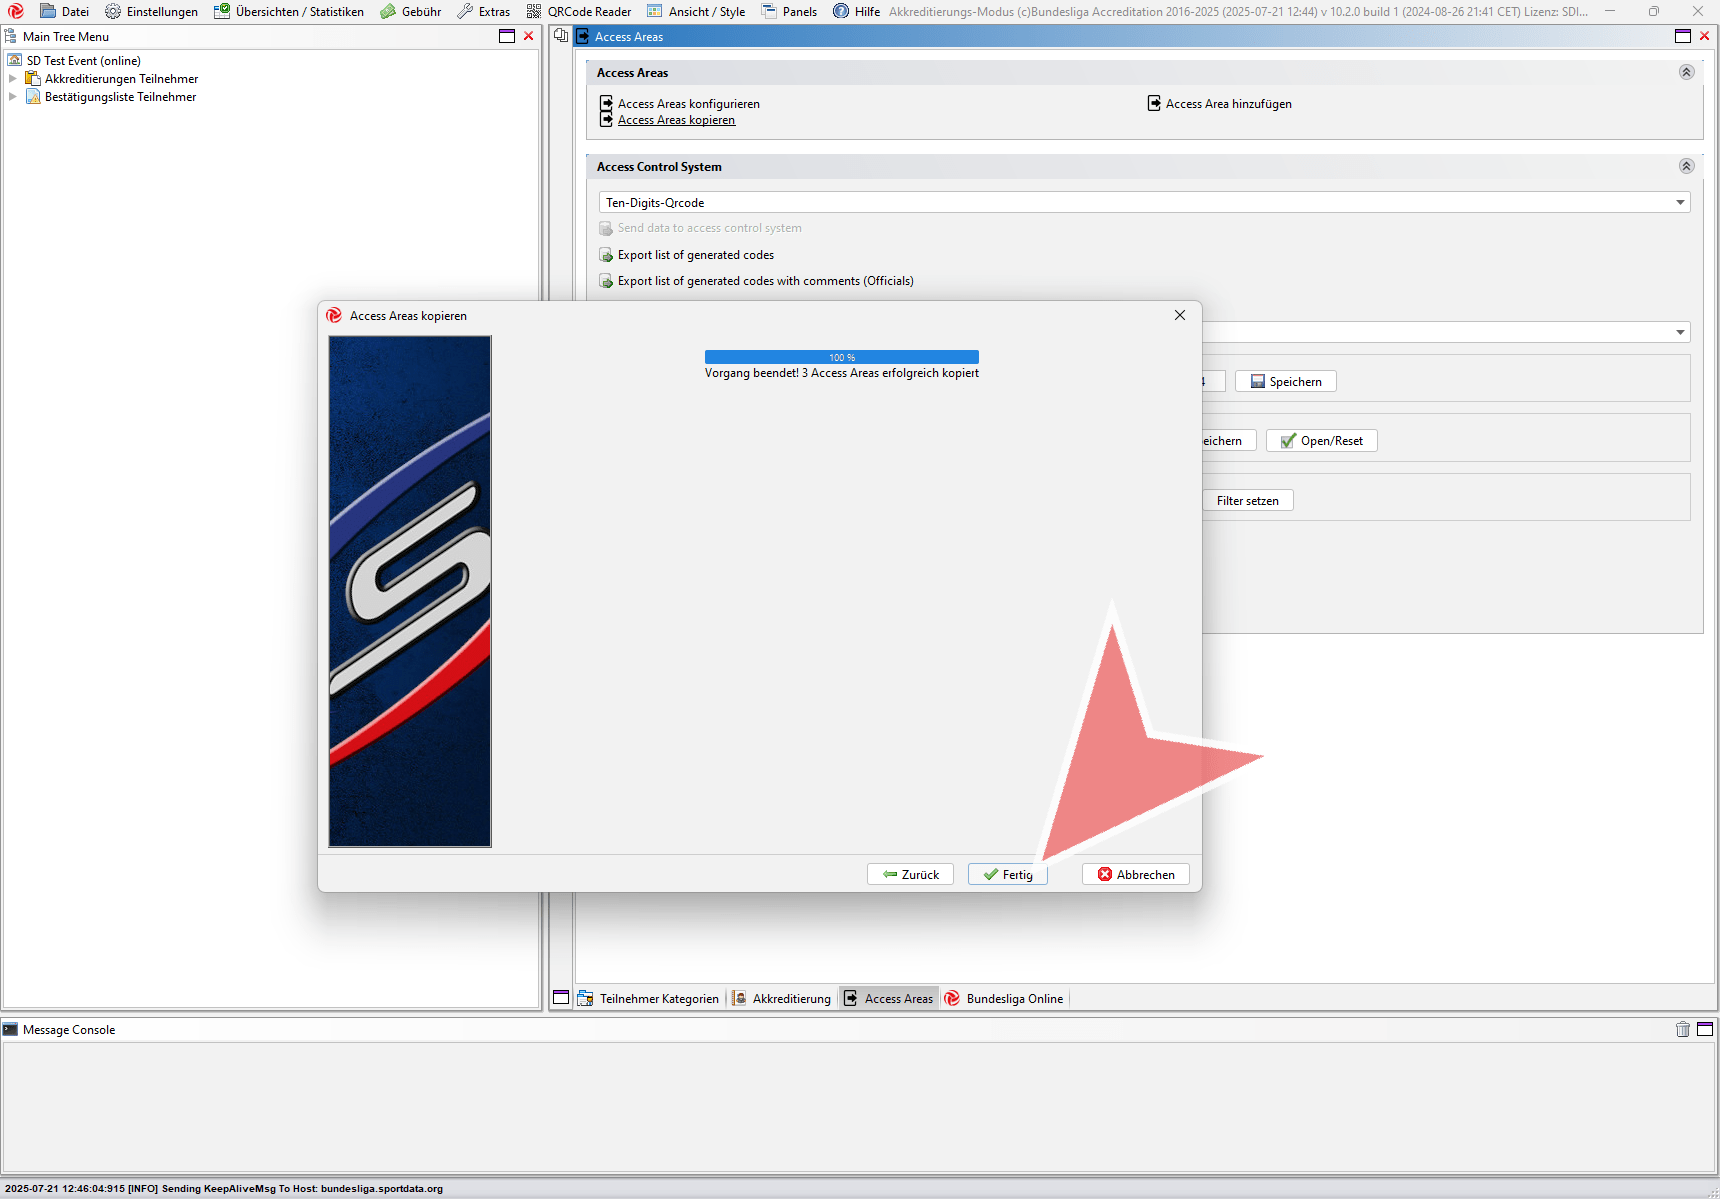Click Access Area hinzufügen
Viewport: 1720px width, 1200px height.
coord(1228,103)
